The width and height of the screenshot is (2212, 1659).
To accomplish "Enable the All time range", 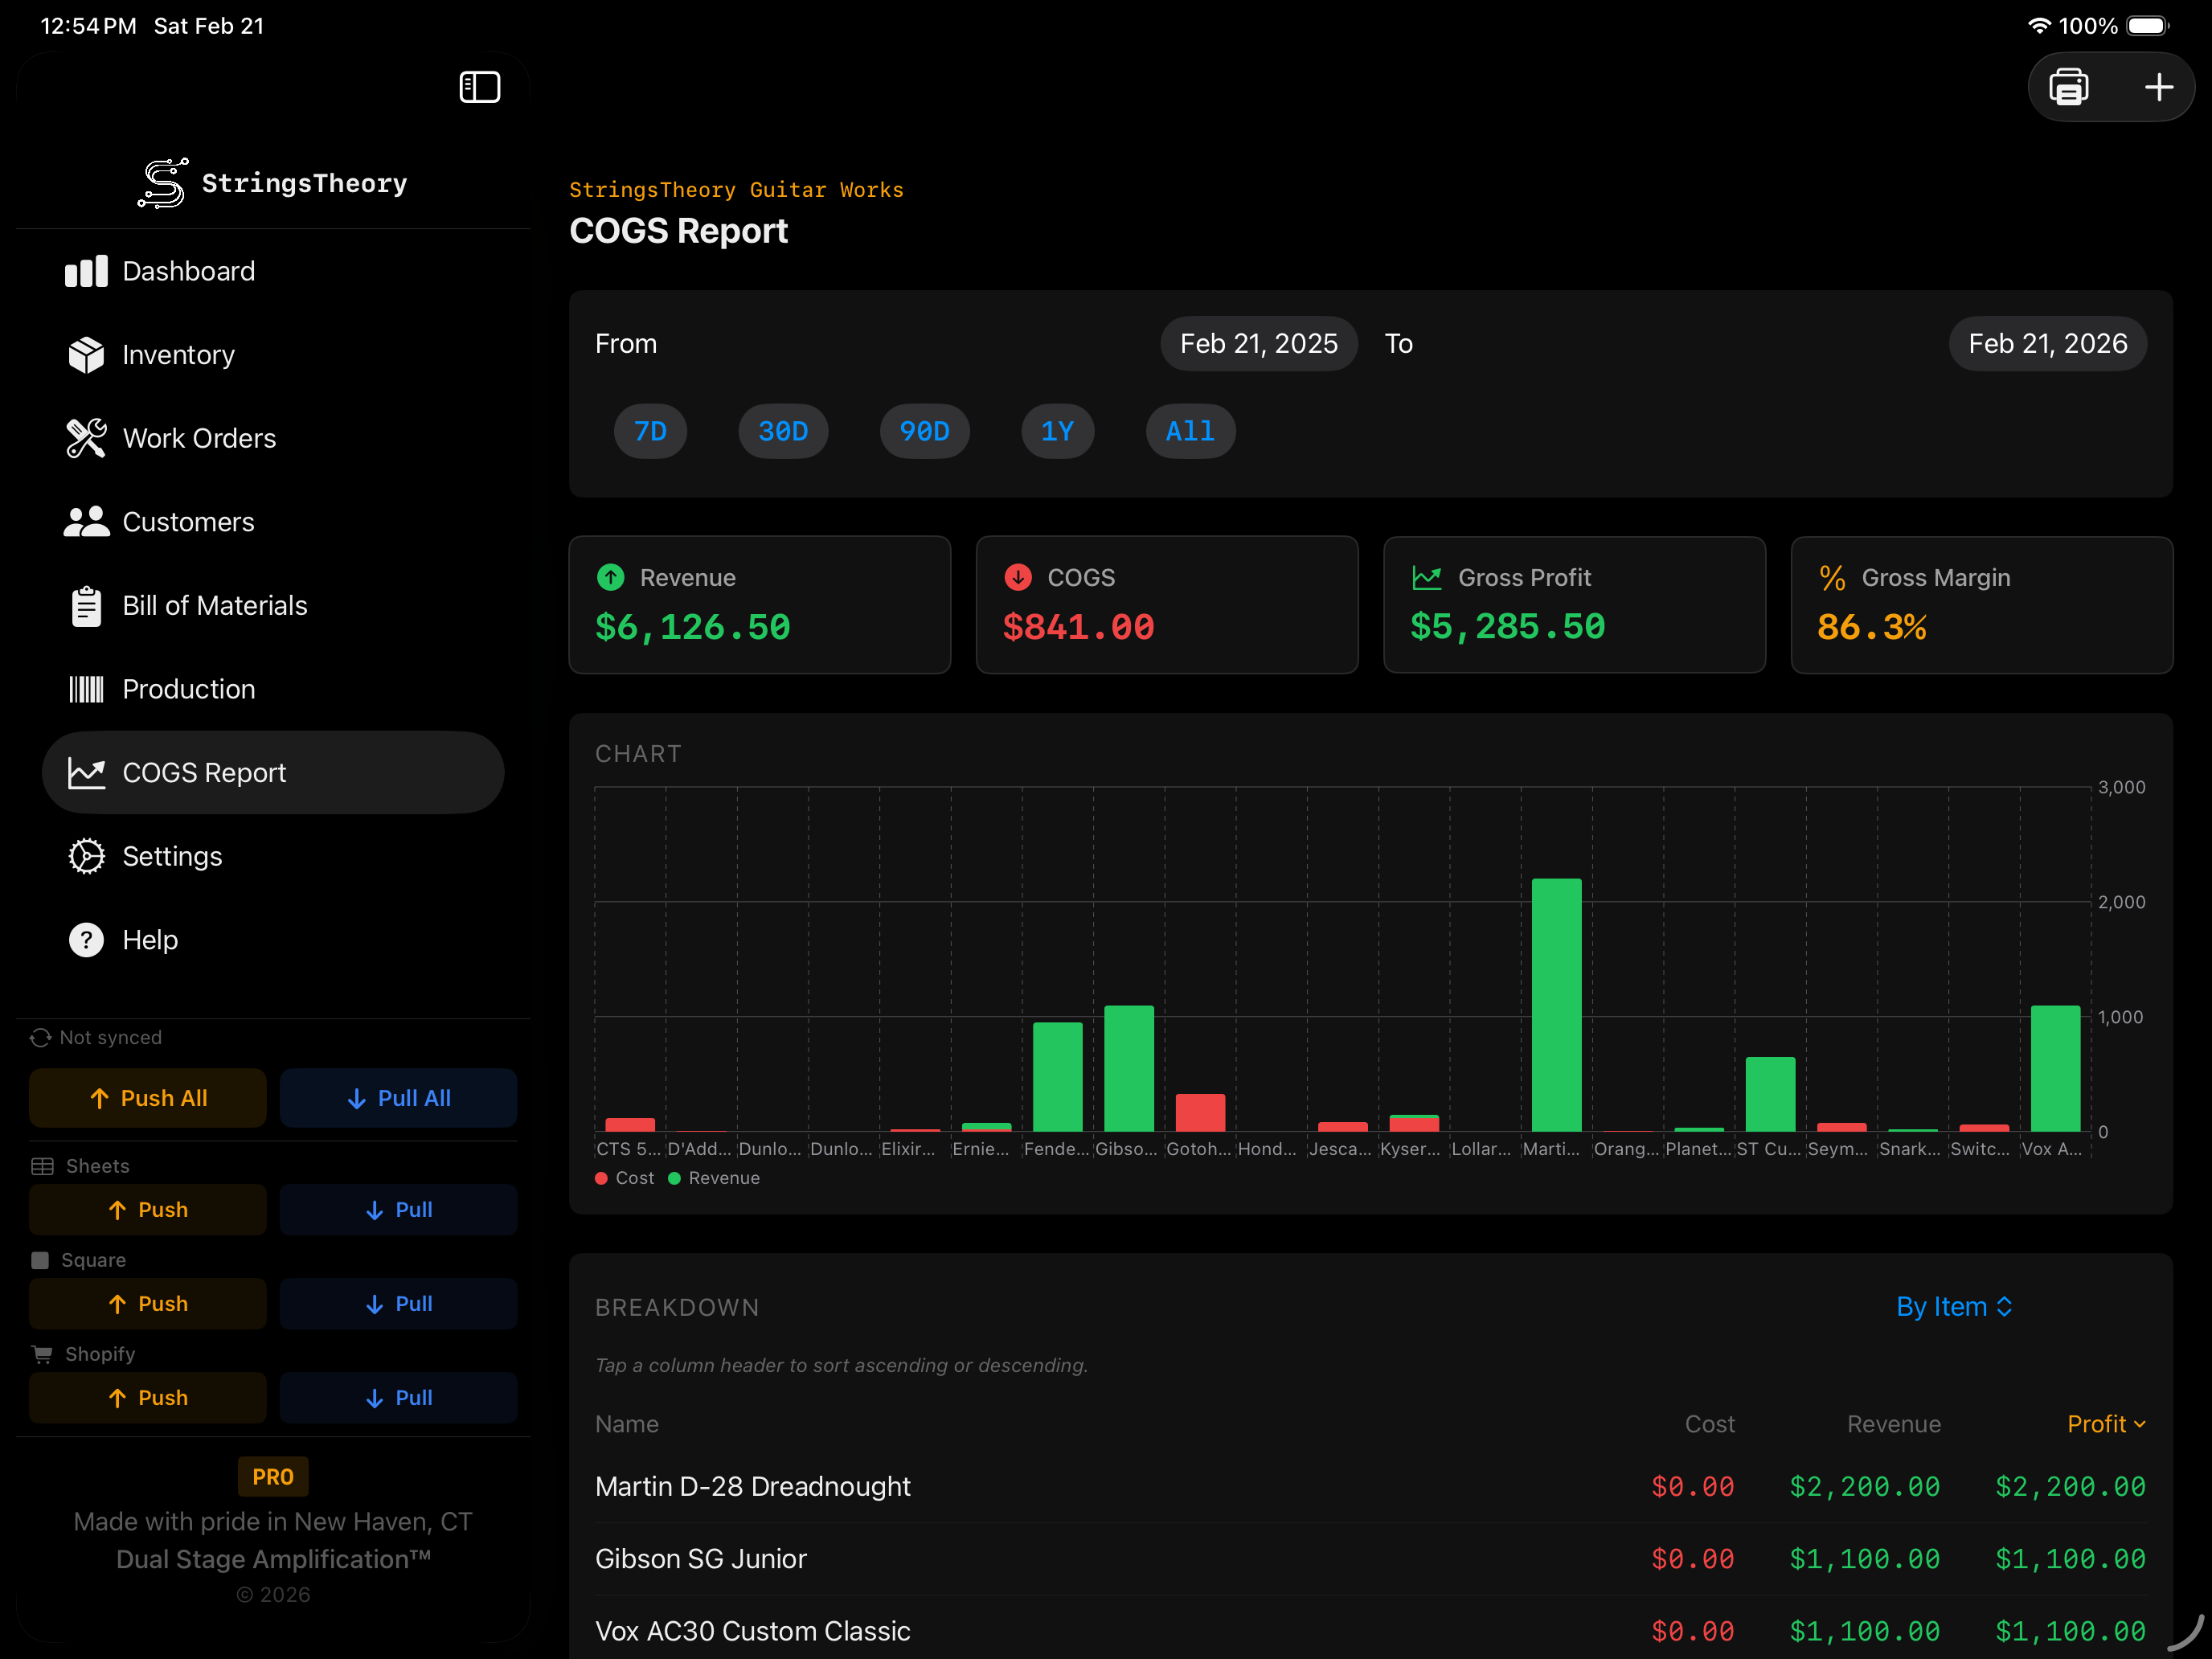I will click(1189, 431).
